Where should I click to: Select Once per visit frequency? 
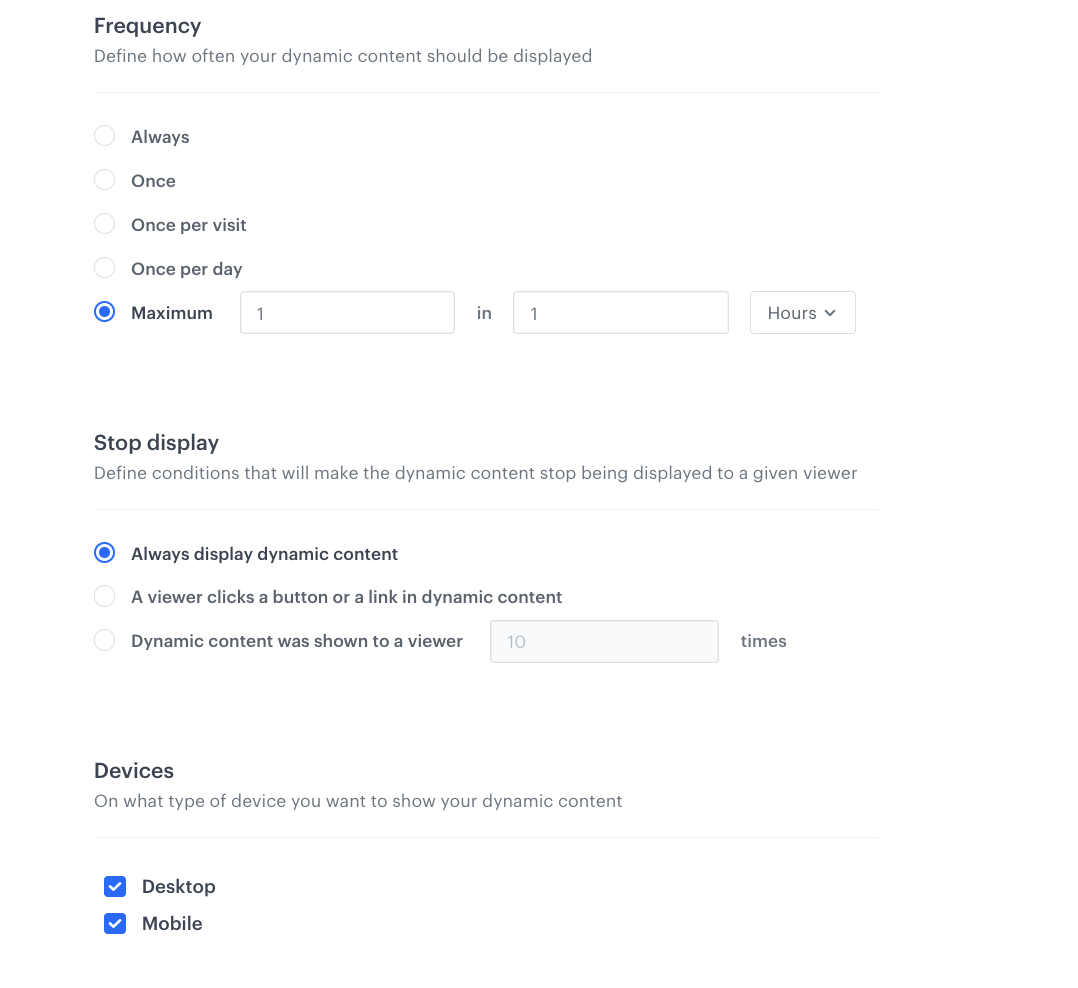(105, 224)
